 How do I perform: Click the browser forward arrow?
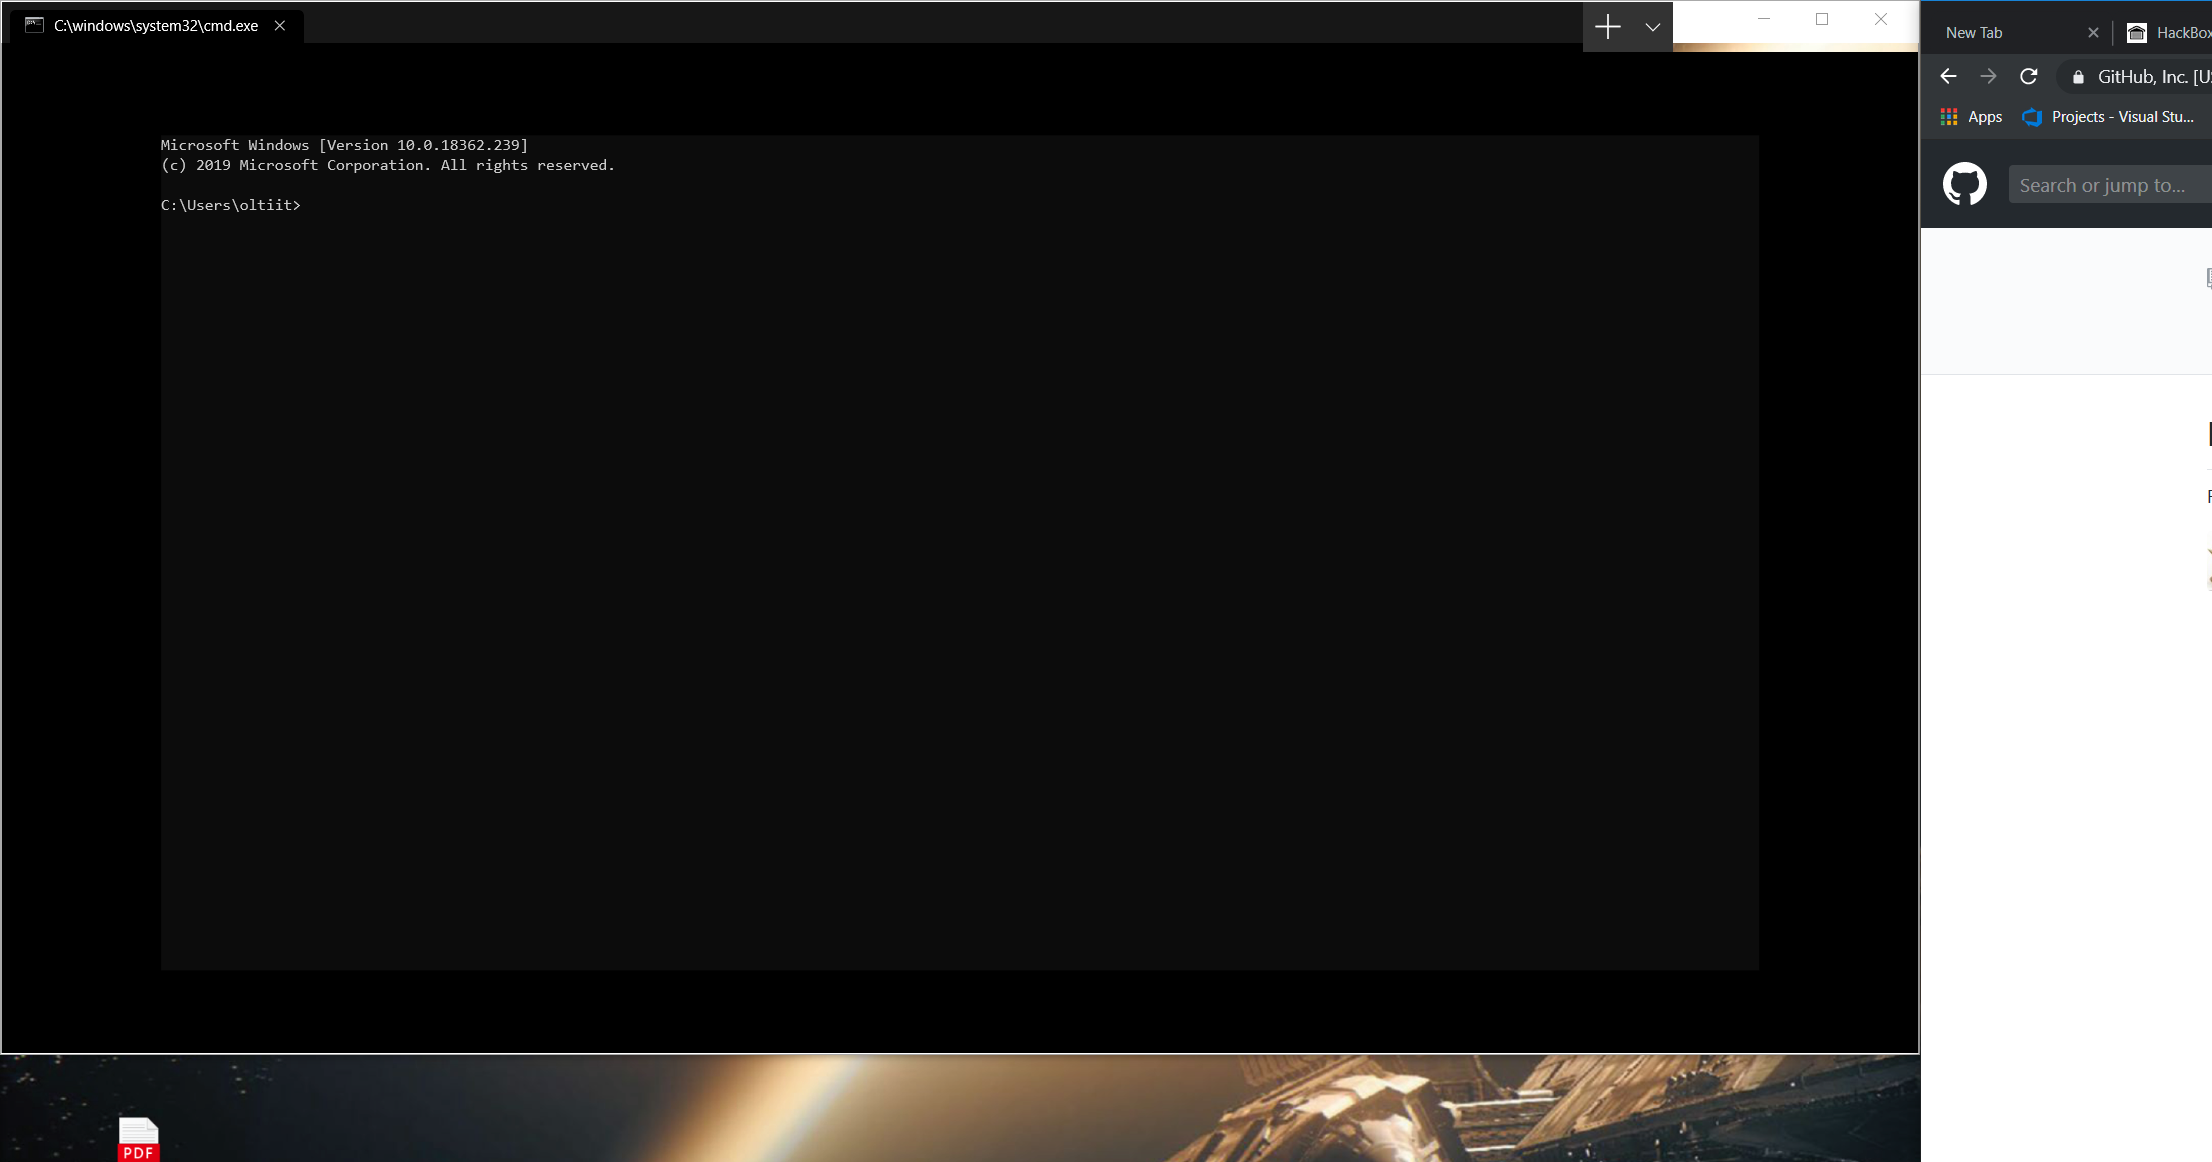pos(1988,77)
